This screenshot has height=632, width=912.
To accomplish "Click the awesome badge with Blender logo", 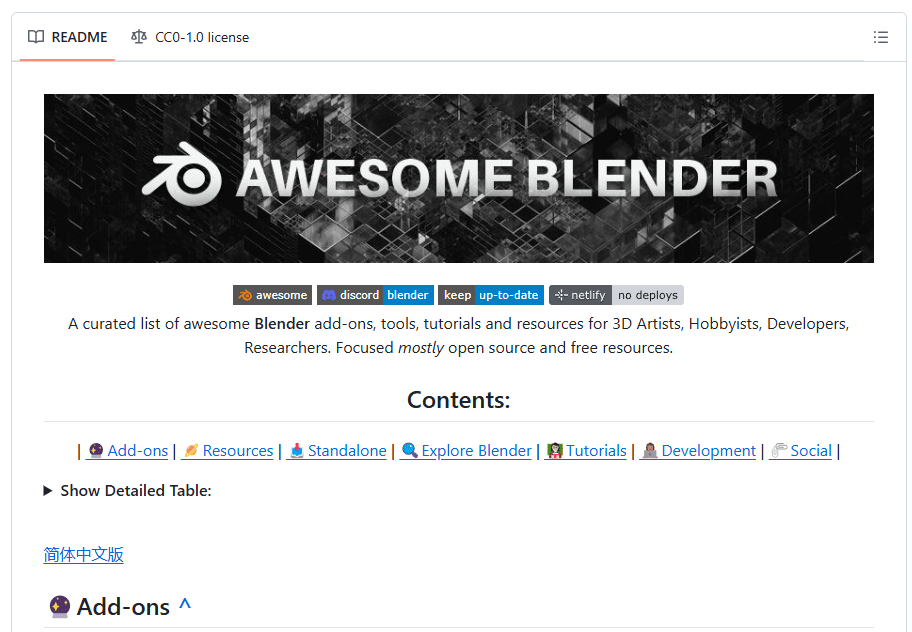I will tap(272, 295).
